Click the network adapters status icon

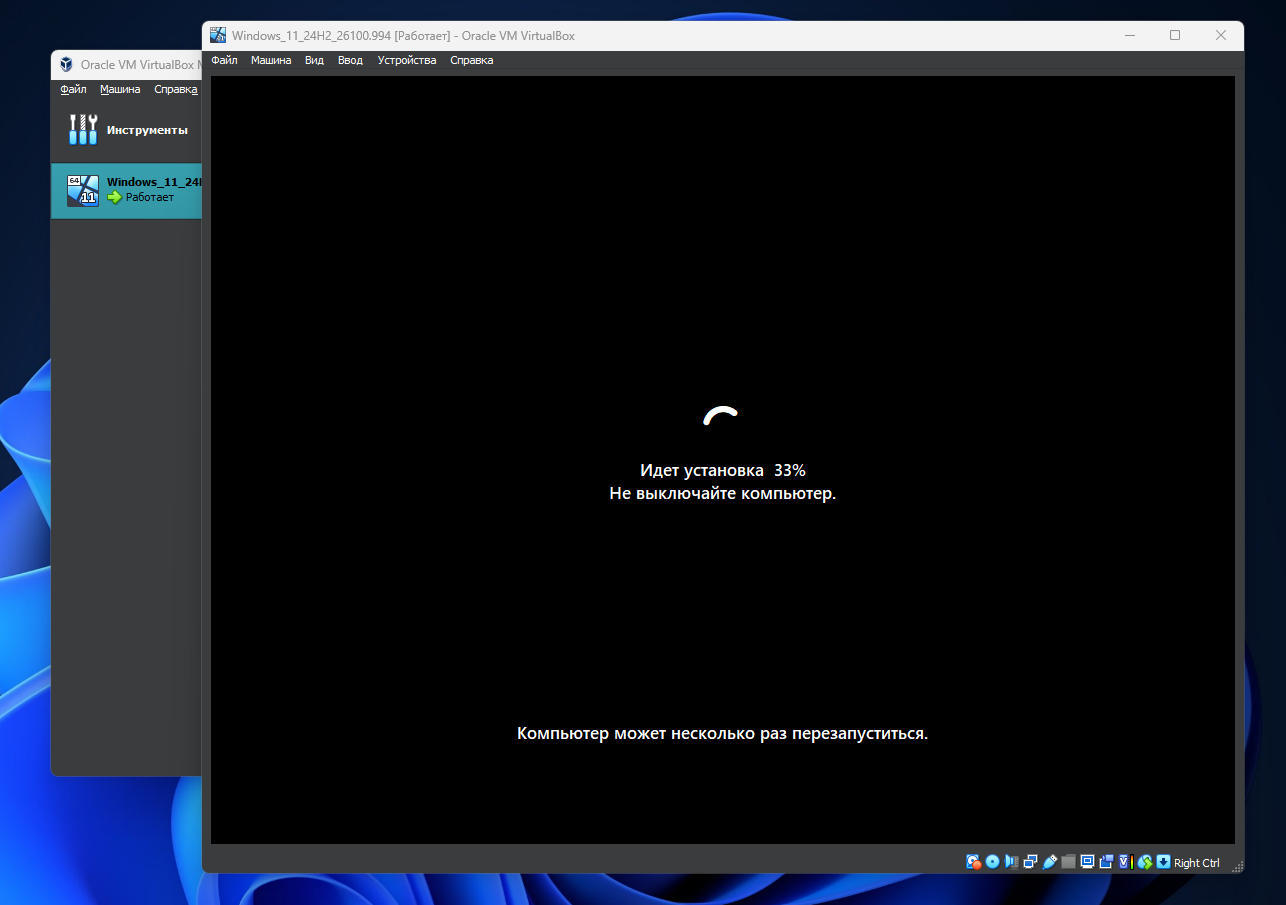[x=1030, y=862]
